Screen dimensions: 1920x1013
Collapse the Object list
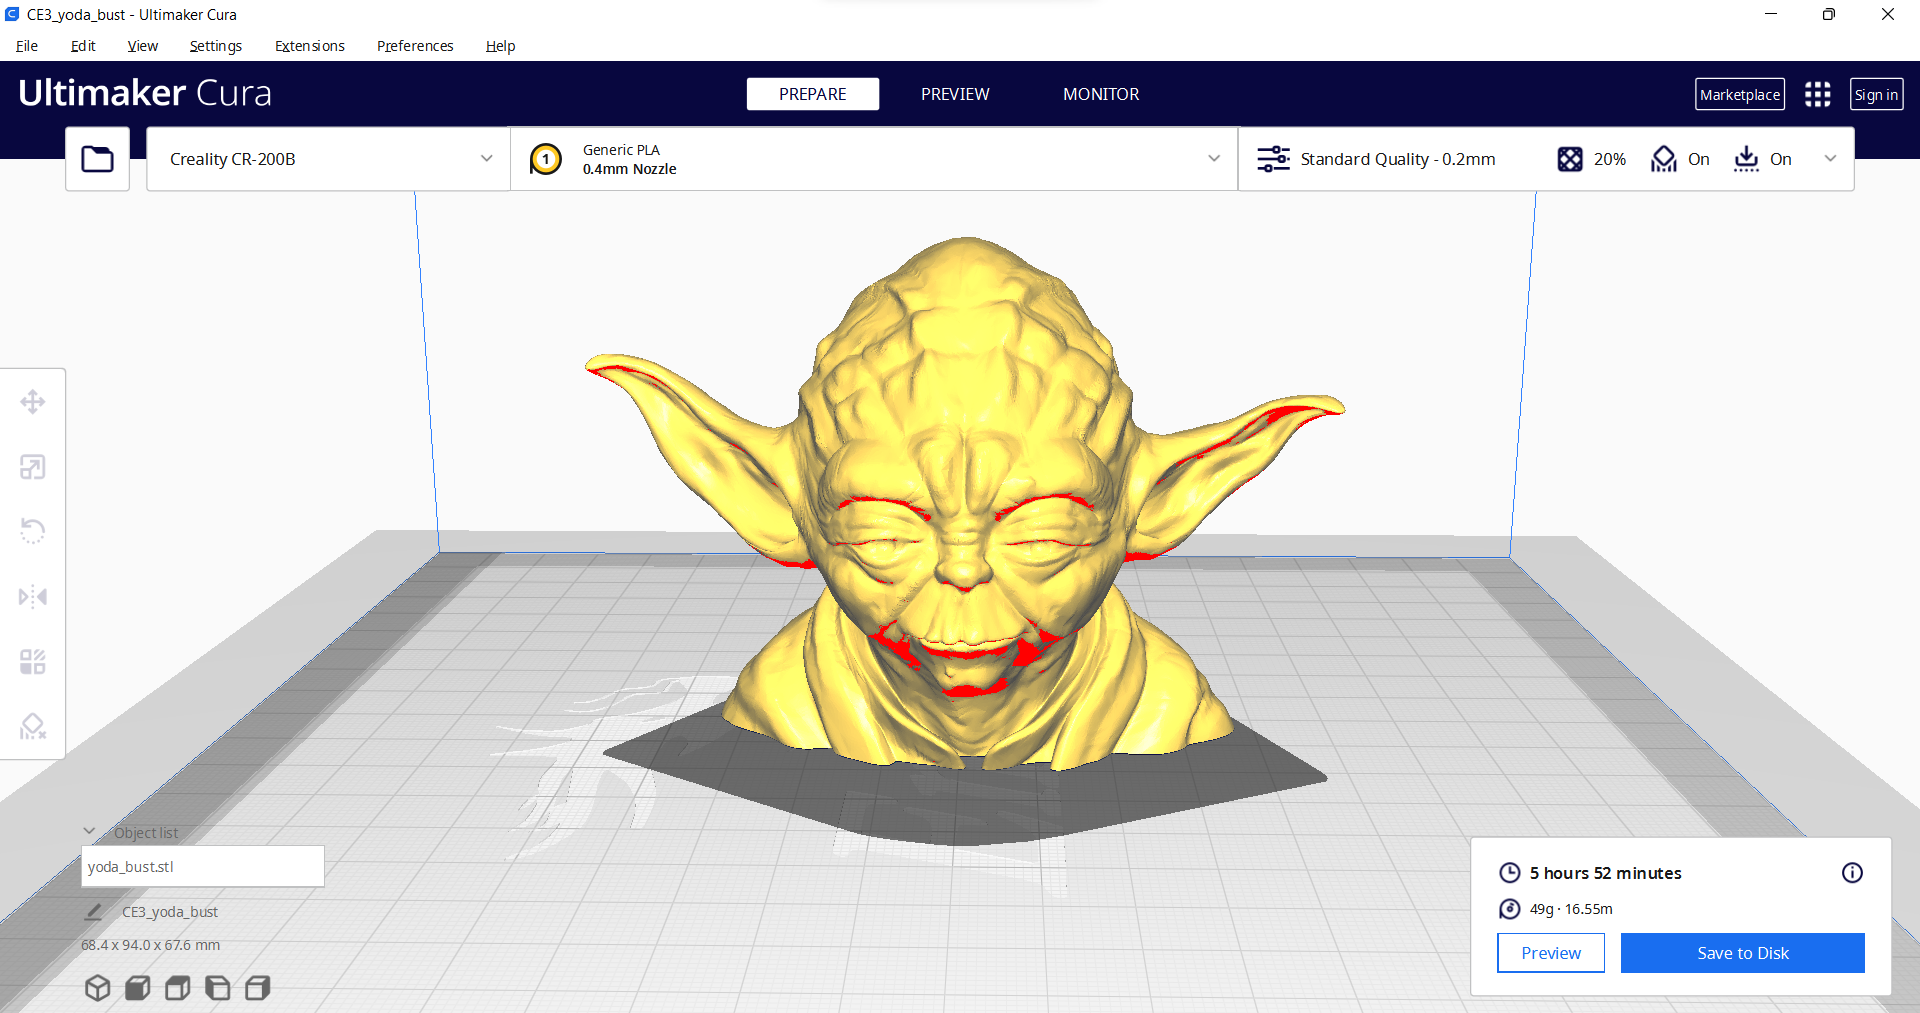[89, 832]
